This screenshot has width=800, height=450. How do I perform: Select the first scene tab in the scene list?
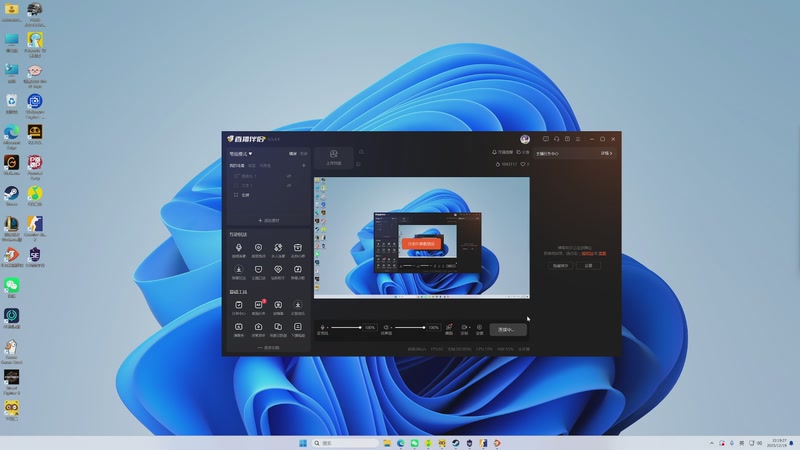click(237, 166)
